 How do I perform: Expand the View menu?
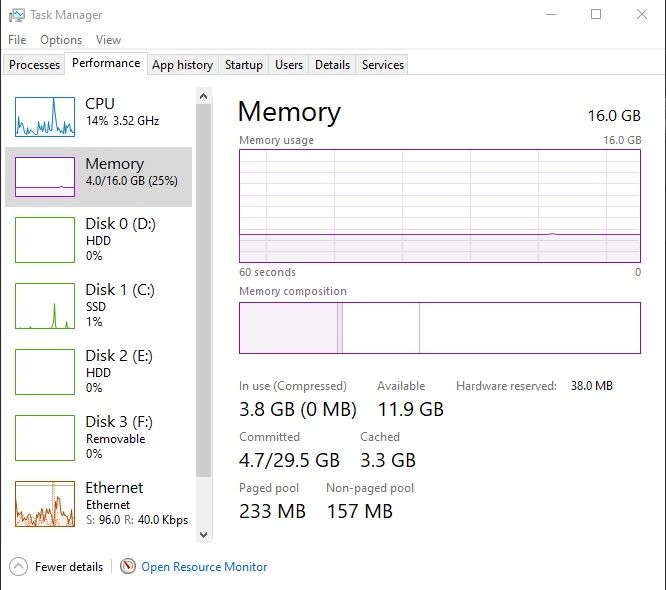(x=108, y=40)
